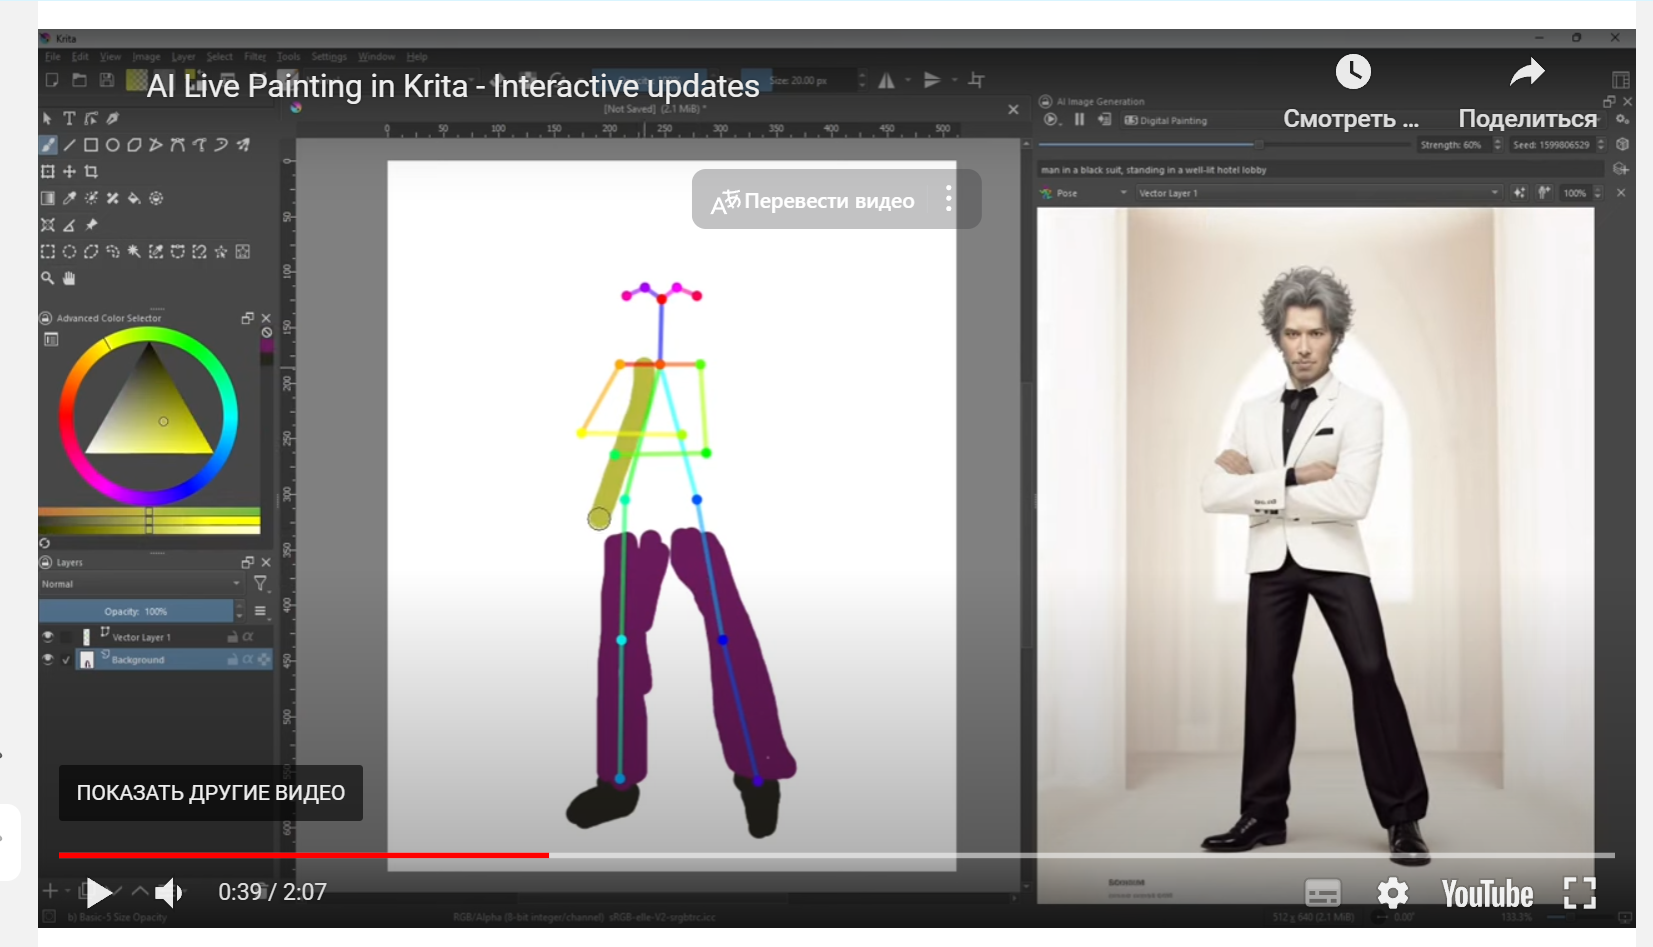Open the File menu in Krita
1653x947 pixels.
pyautogui.click(x=53, y=57)
